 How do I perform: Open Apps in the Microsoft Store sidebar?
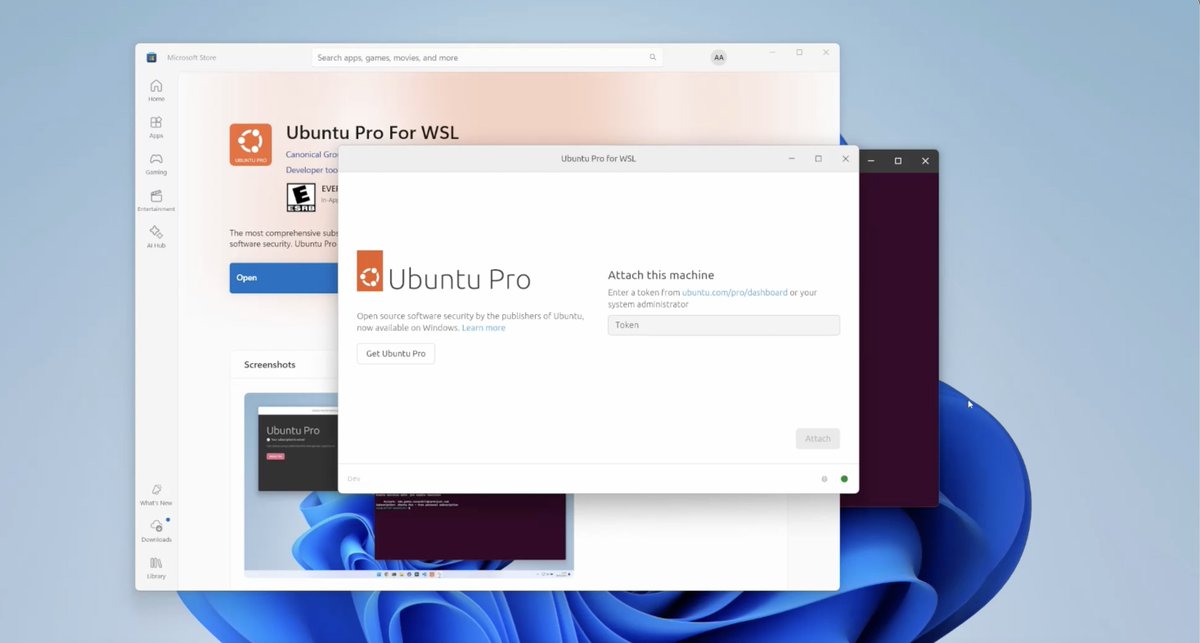(157, 127)
